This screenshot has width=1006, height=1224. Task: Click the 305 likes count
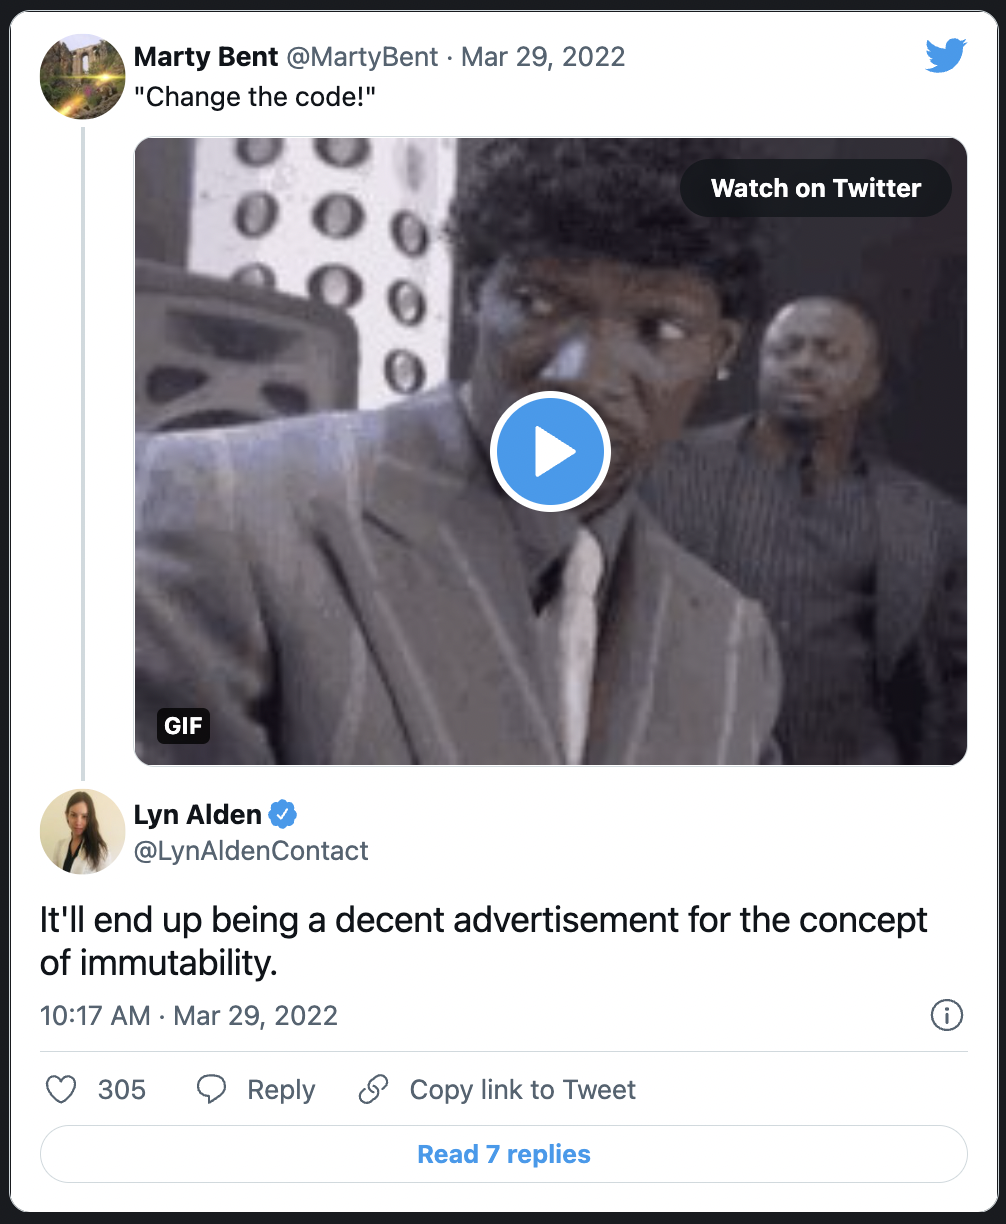tap(122, 1089)
